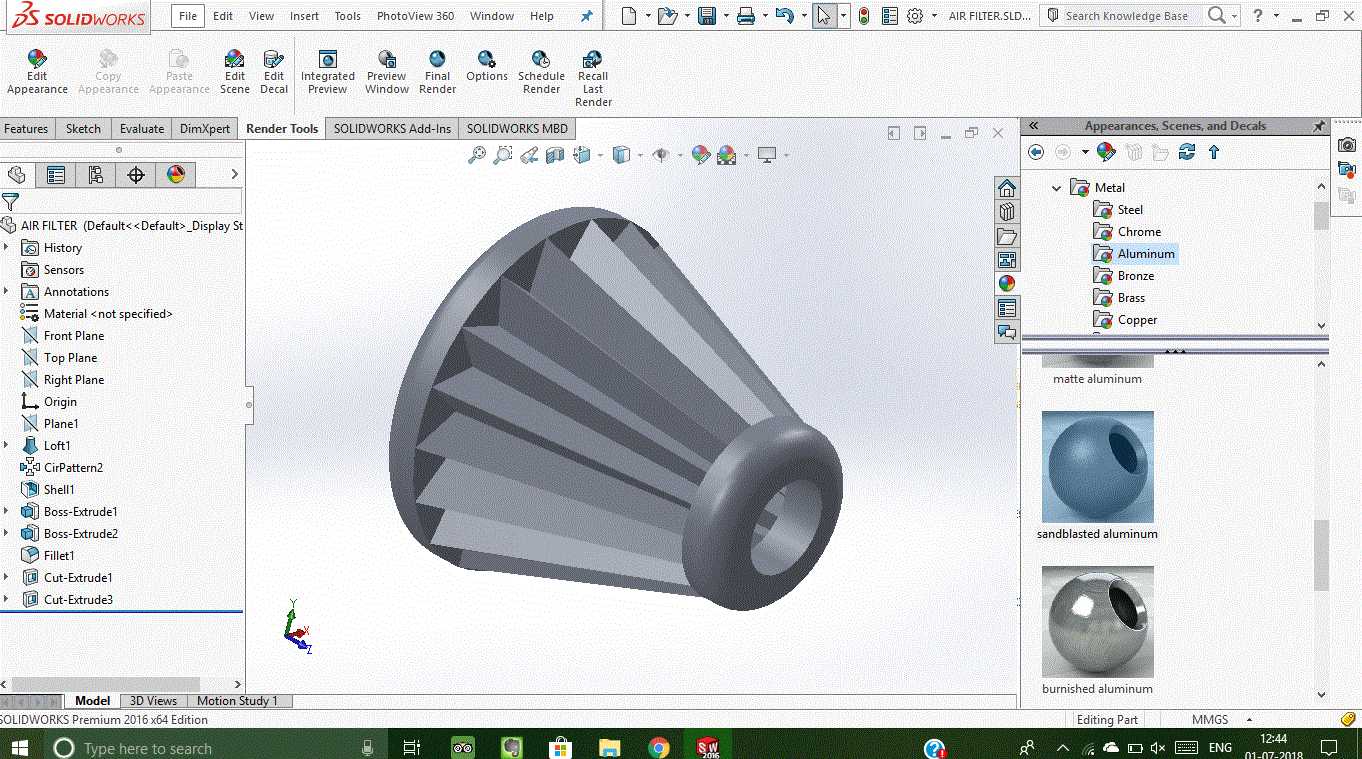Click the Windows Start button
This screenshot has height=759, width=1362.
(19, 747)
